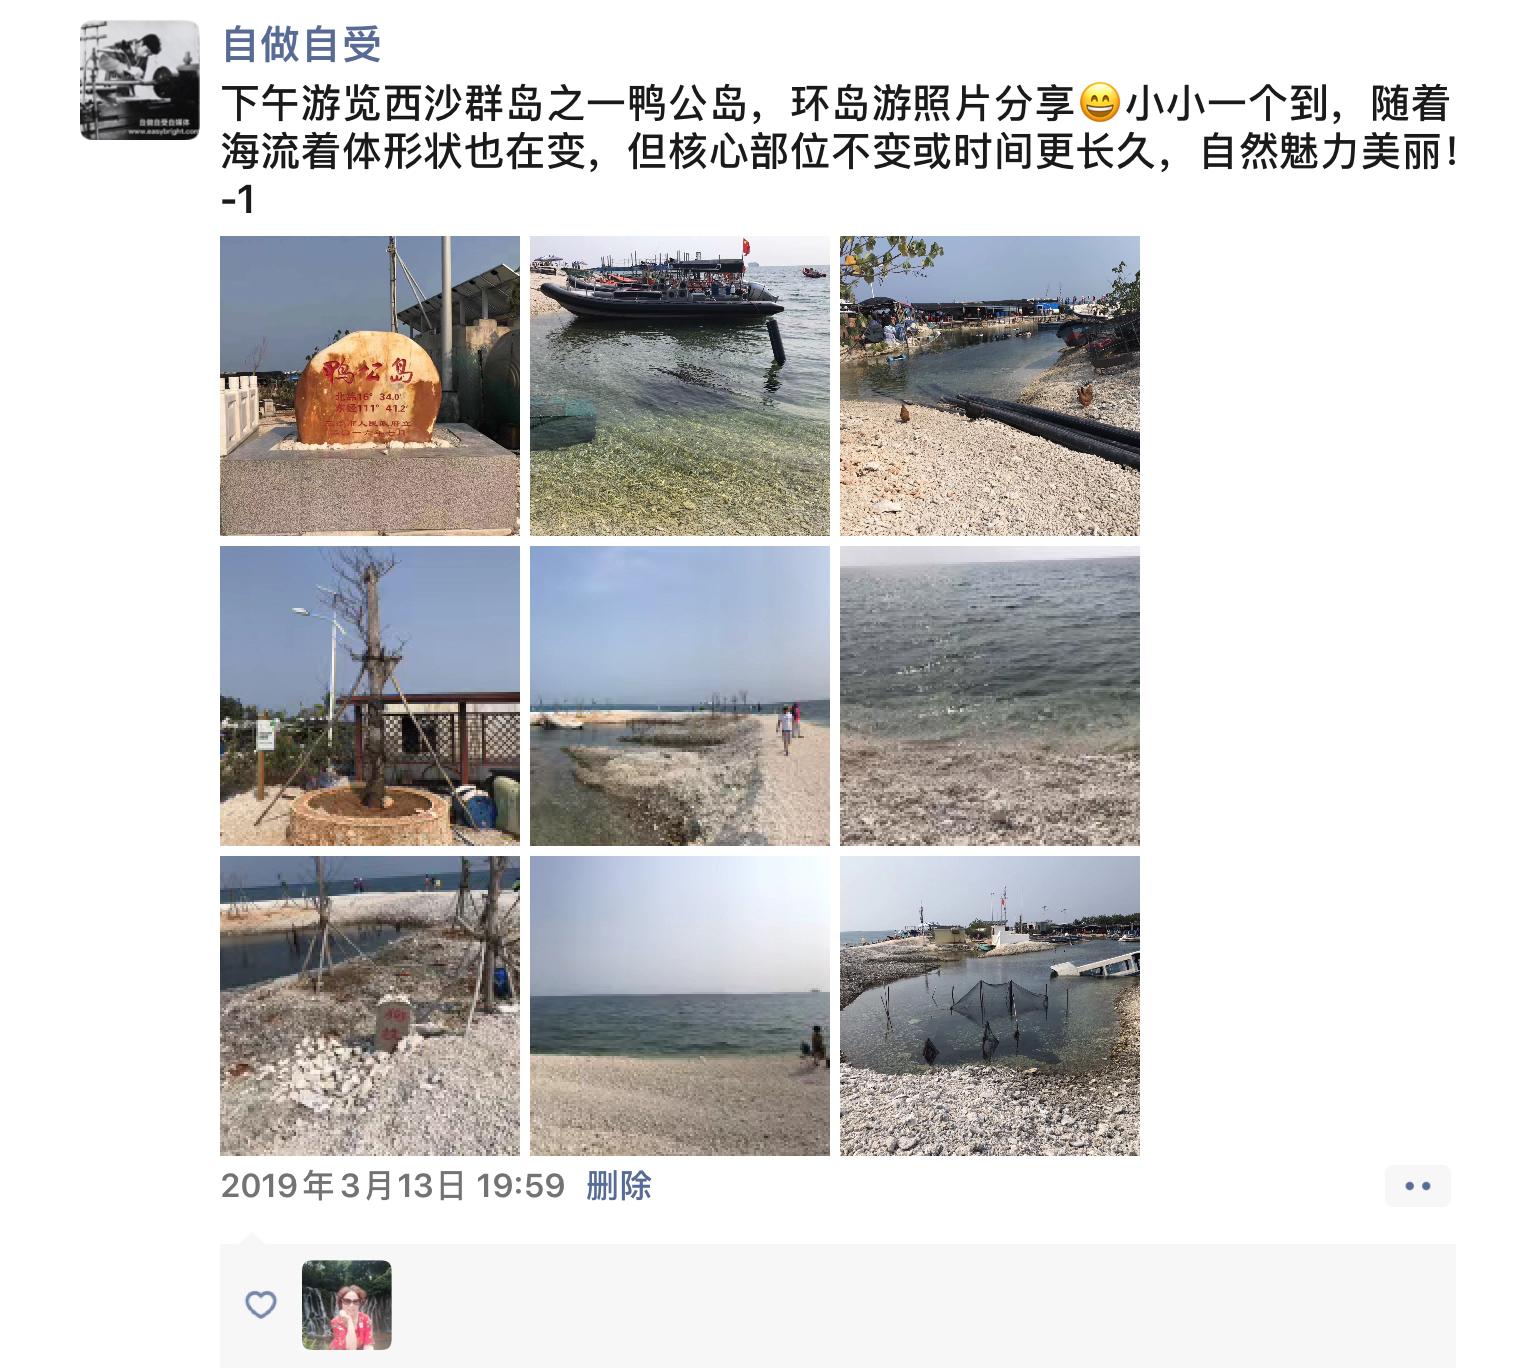Screen dimensions: 1536x1371
Task: Open the photo of the black inflatable boat
Action: (x=680, y=386)
